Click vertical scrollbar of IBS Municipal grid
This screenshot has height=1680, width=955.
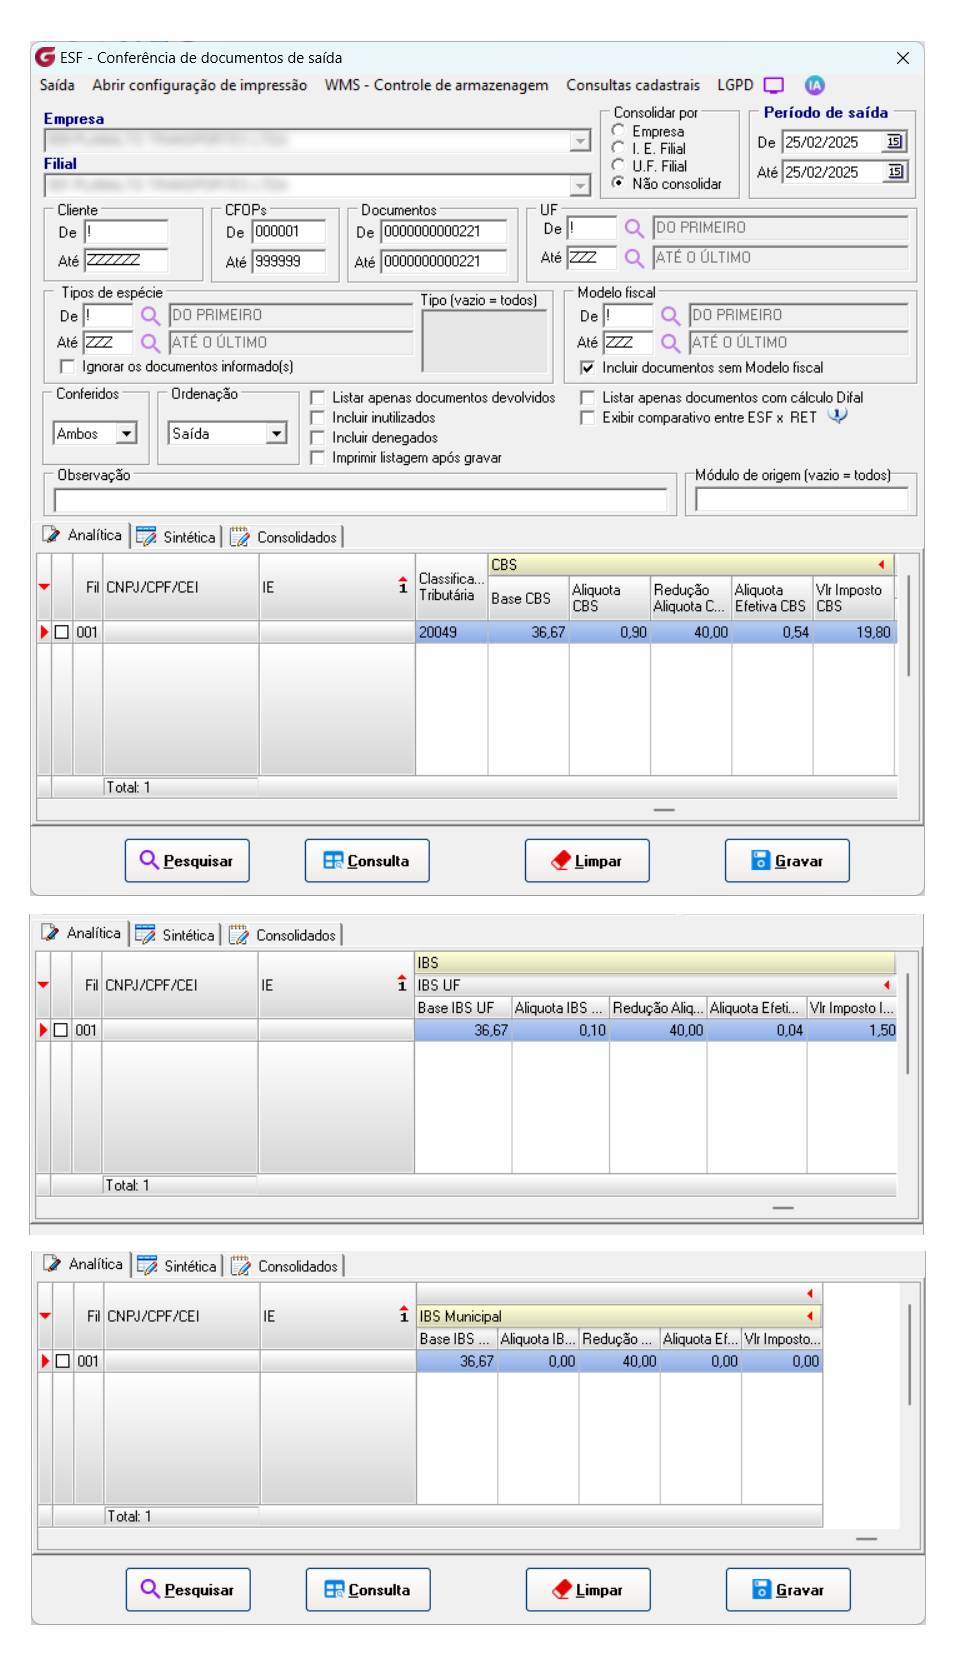(x=909, y=1355)
